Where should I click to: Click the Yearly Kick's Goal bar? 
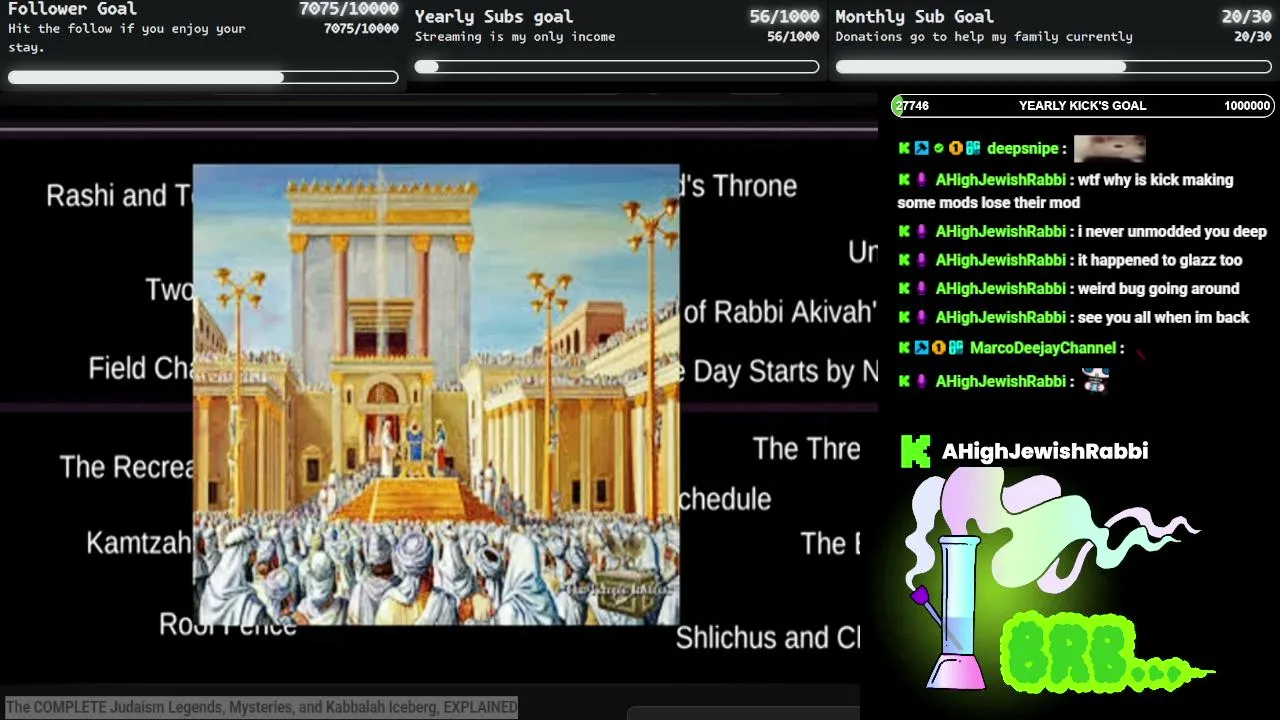[x=1083, y=106]
